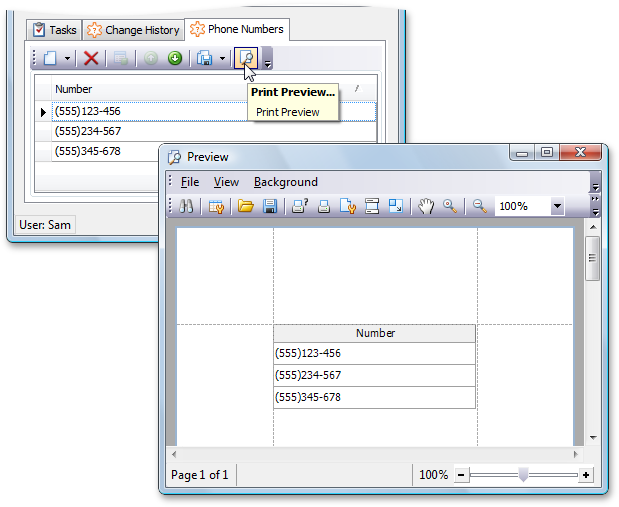Click the Quick Print printer icon
This screenshot has height=507, width=619.
(324, 206)
